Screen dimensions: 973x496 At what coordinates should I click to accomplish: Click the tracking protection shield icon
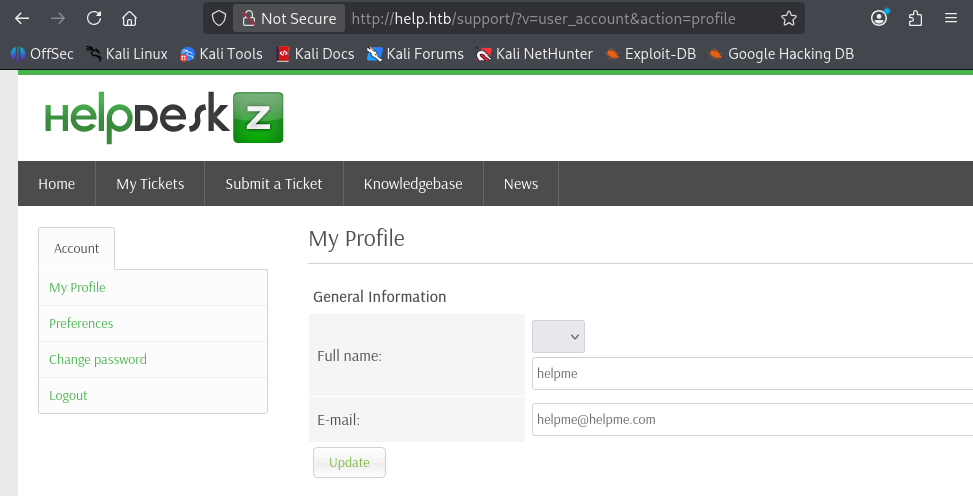point(219,18)
